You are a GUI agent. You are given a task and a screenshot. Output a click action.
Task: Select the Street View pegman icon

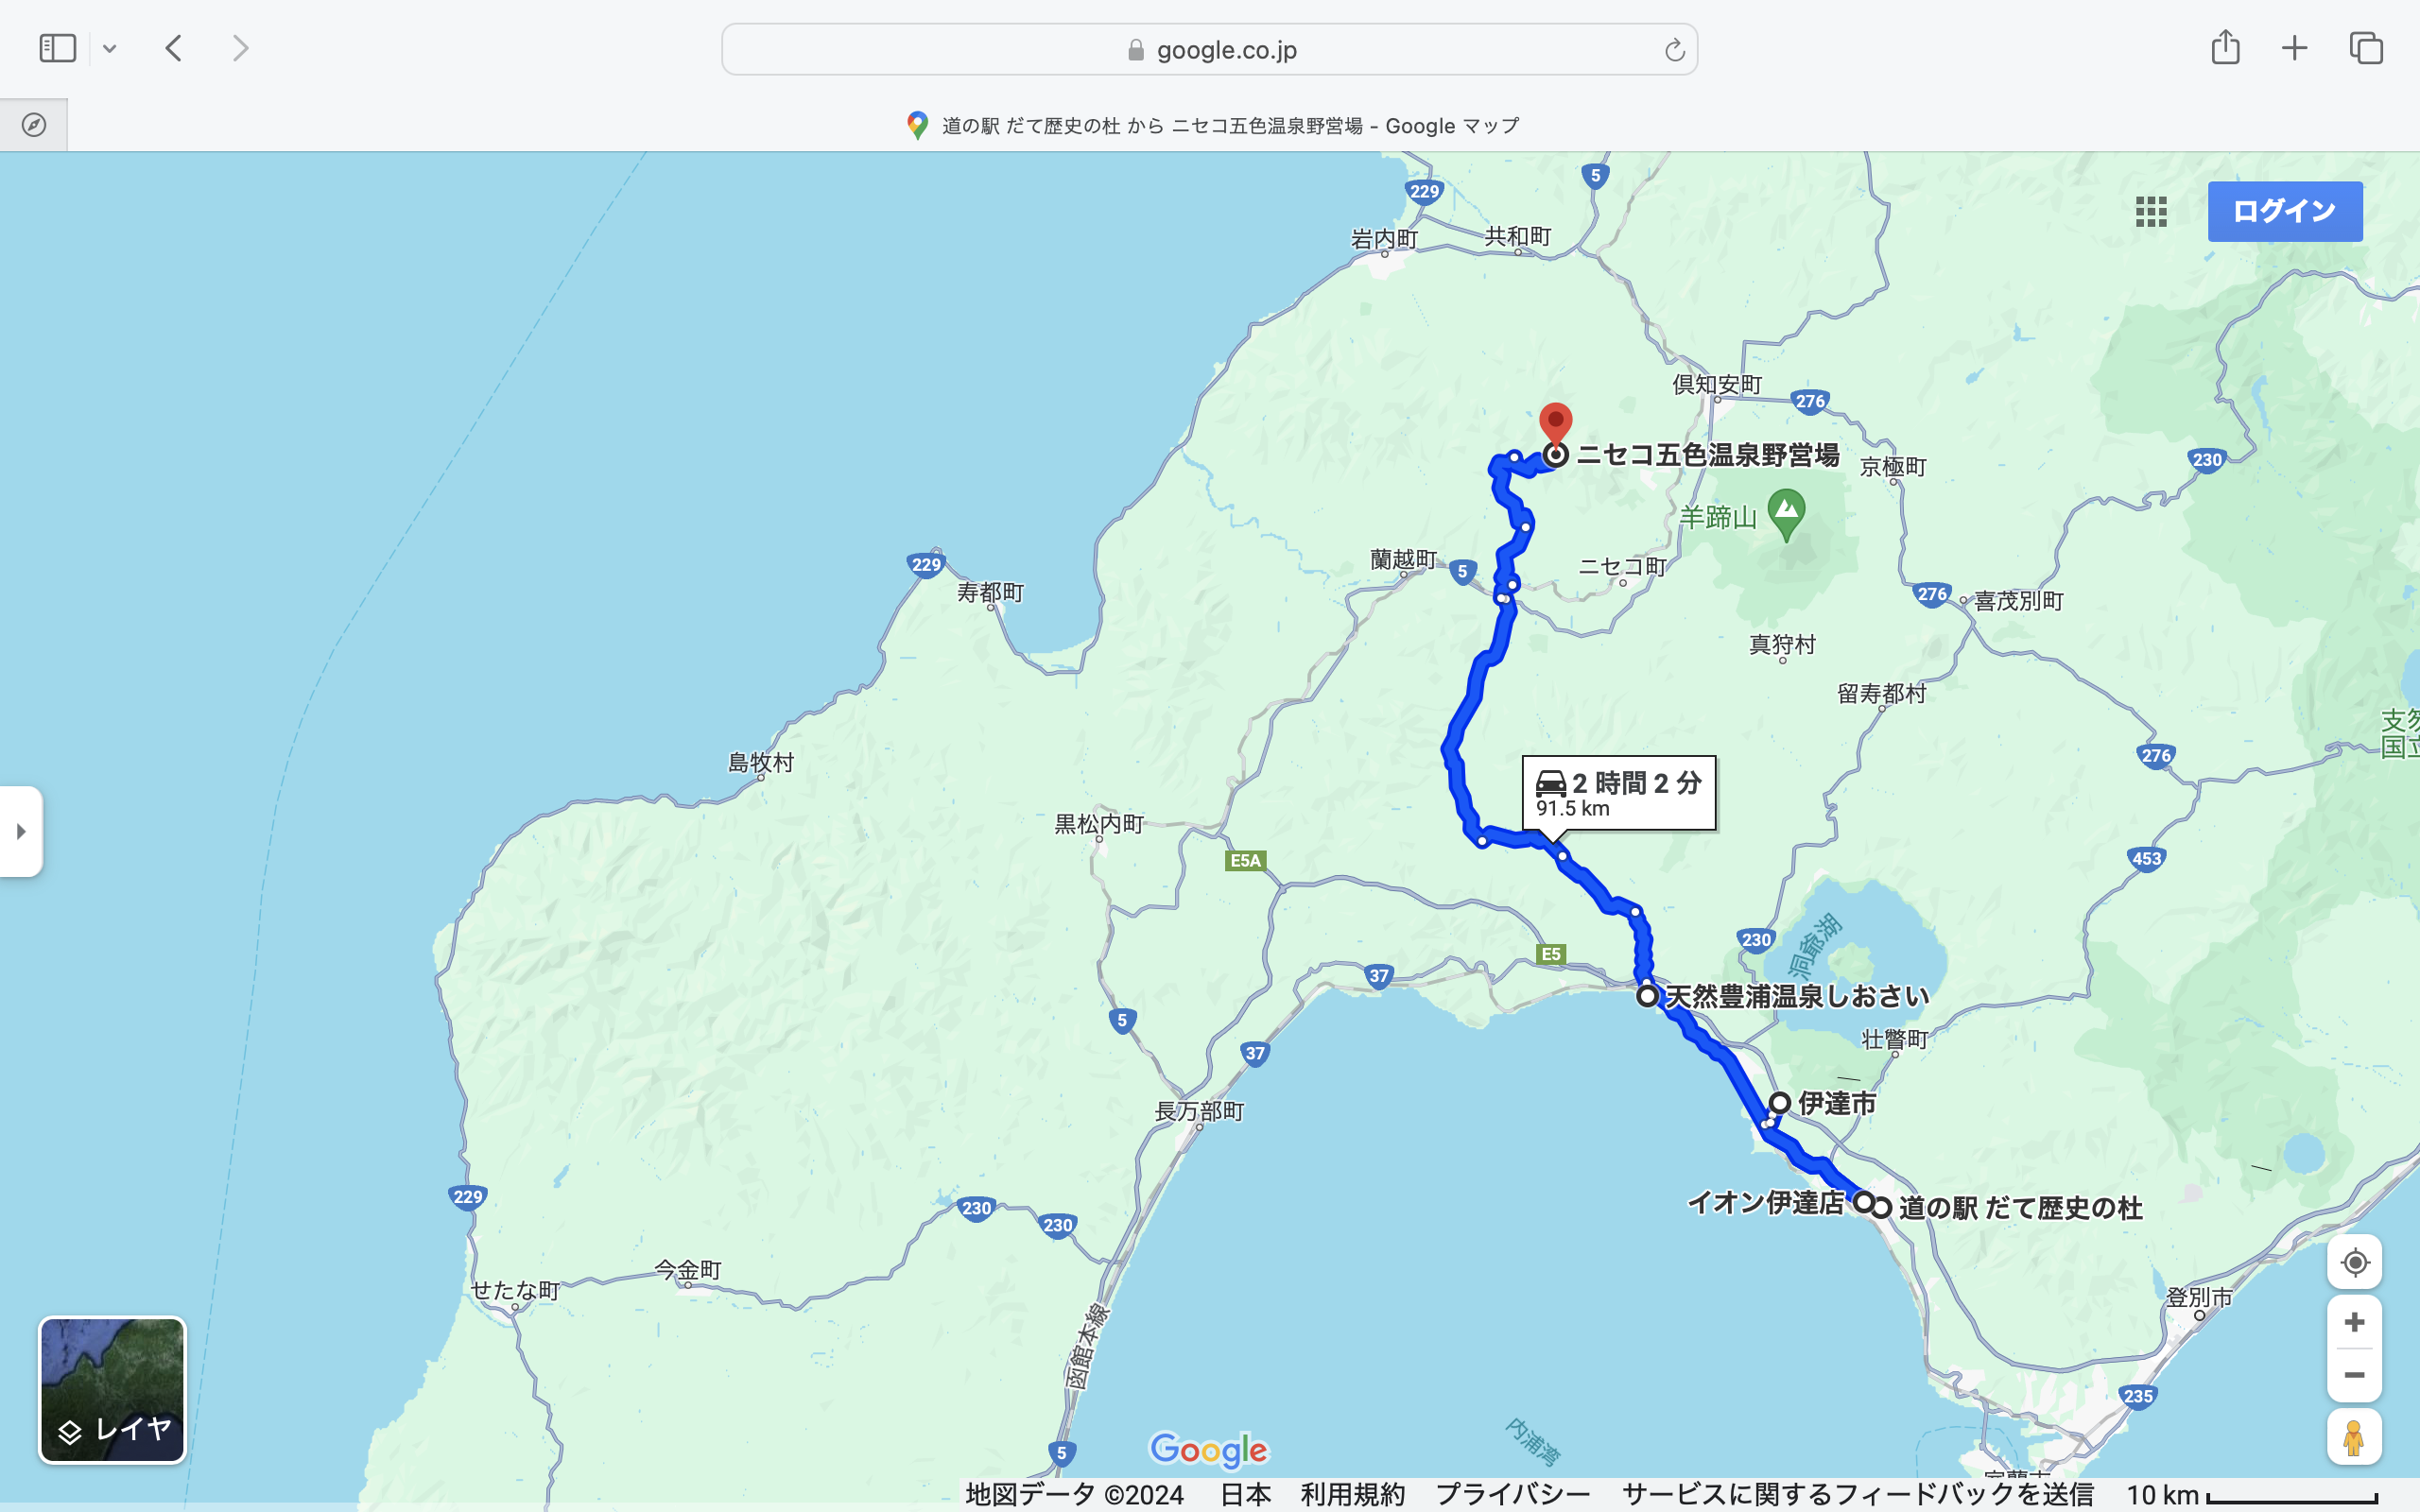coord(2354,1437)
